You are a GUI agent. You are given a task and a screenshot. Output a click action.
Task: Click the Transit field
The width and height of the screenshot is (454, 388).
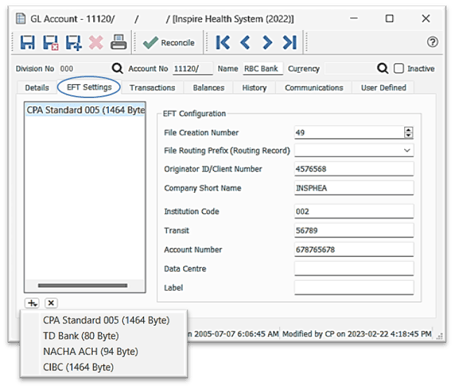pyautogui.click(x=354, y=230)
